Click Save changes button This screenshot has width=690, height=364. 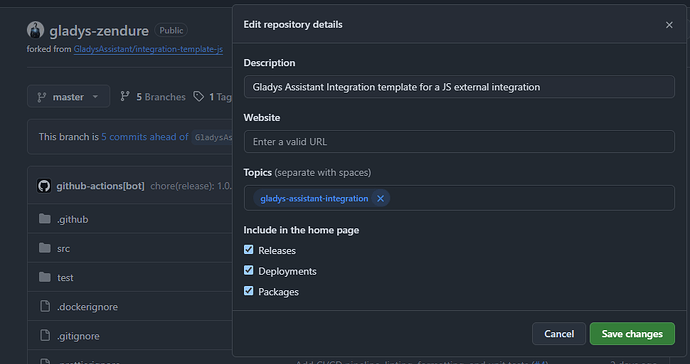632,334
